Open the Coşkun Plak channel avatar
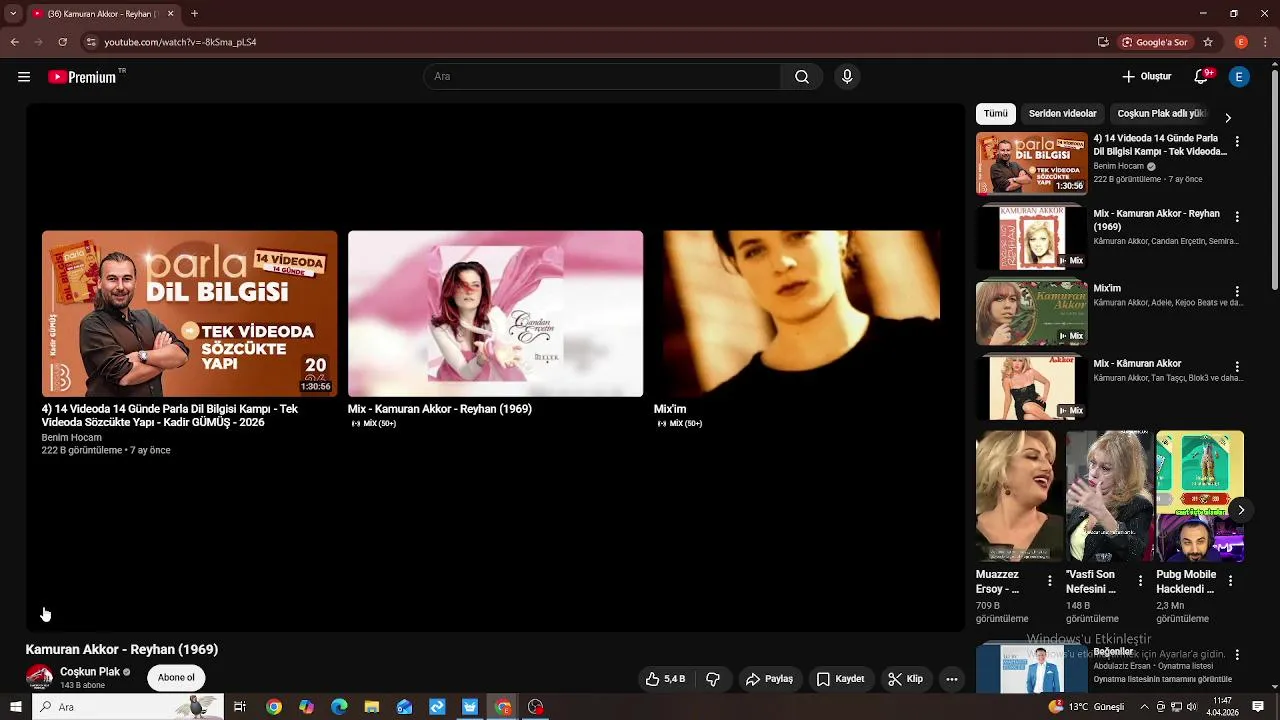1280x720 pixels. (x=39, y=678)
